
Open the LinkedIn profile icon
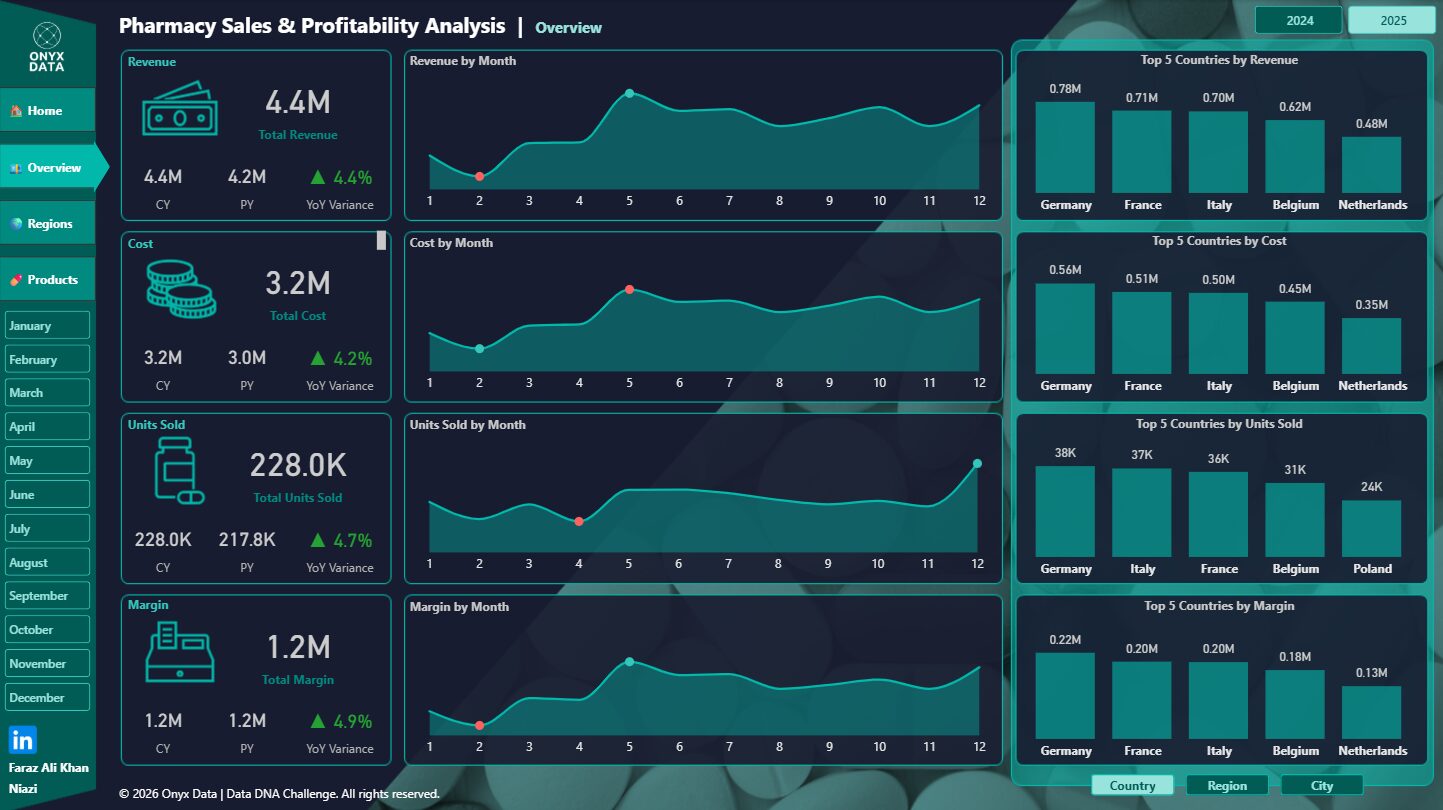[x=23, y=740]
